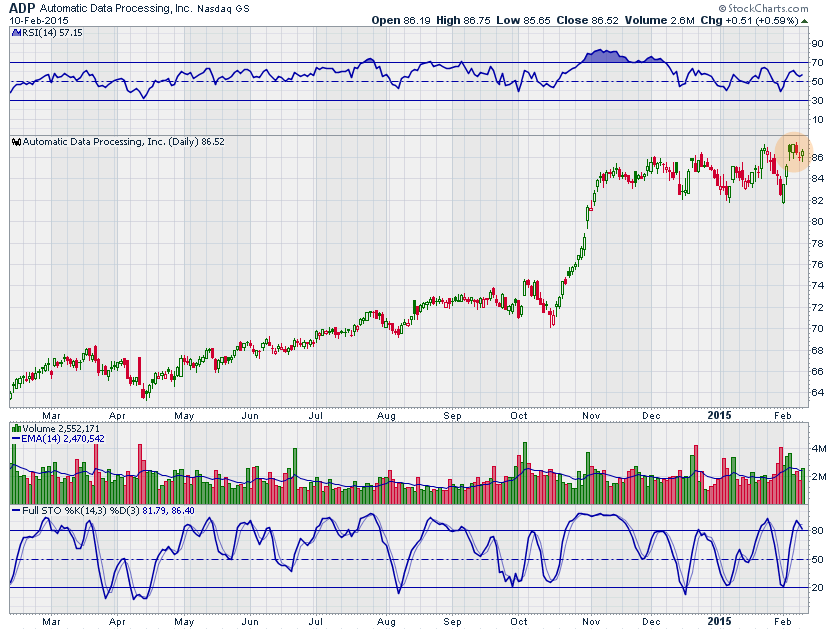Click the Mar label on price chart axis
Screen dimensions: 839x632
(51, 416)
